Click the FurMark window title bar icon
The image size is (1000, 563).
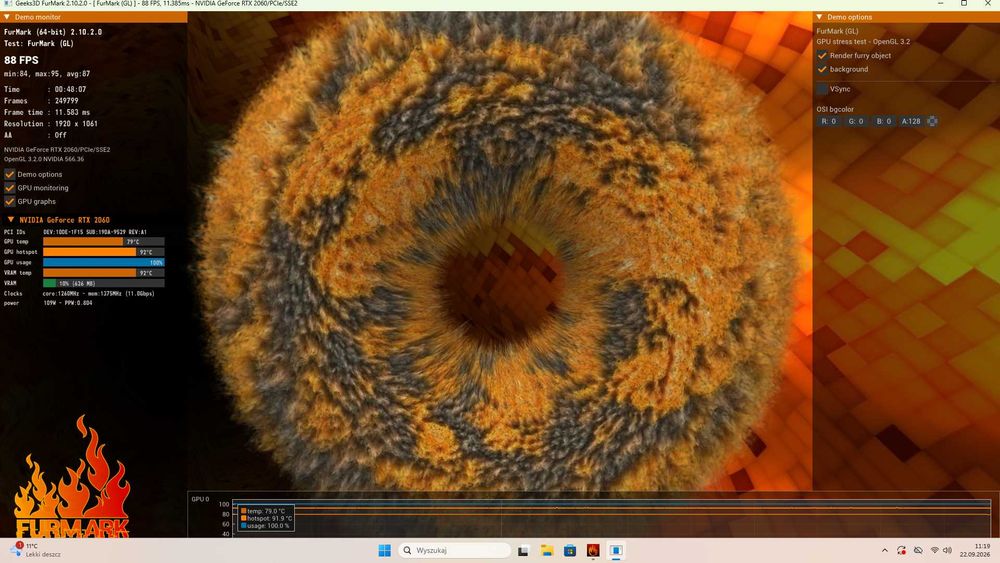point(8,4)
